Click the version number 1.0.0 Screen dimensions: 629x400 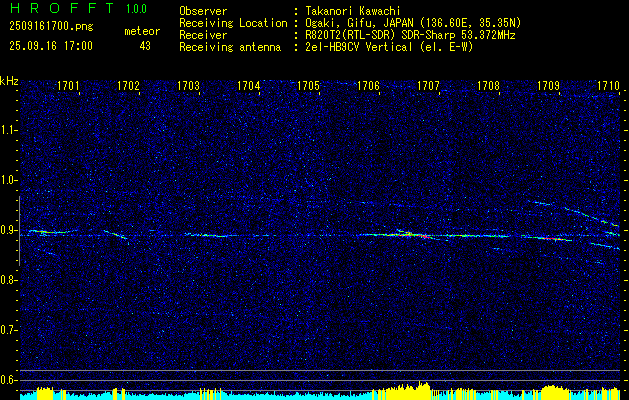point(136,9)
